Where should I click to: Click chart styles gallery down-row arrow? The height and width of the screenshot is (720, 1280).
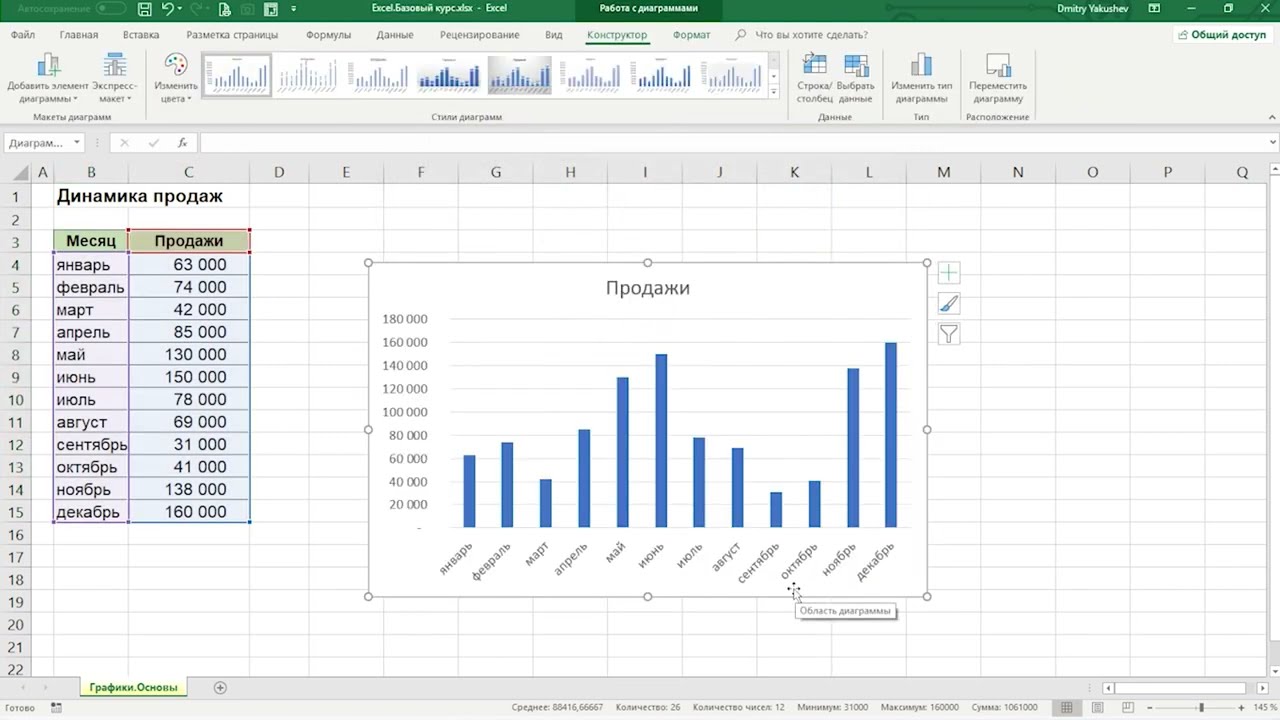pos(774,75)
